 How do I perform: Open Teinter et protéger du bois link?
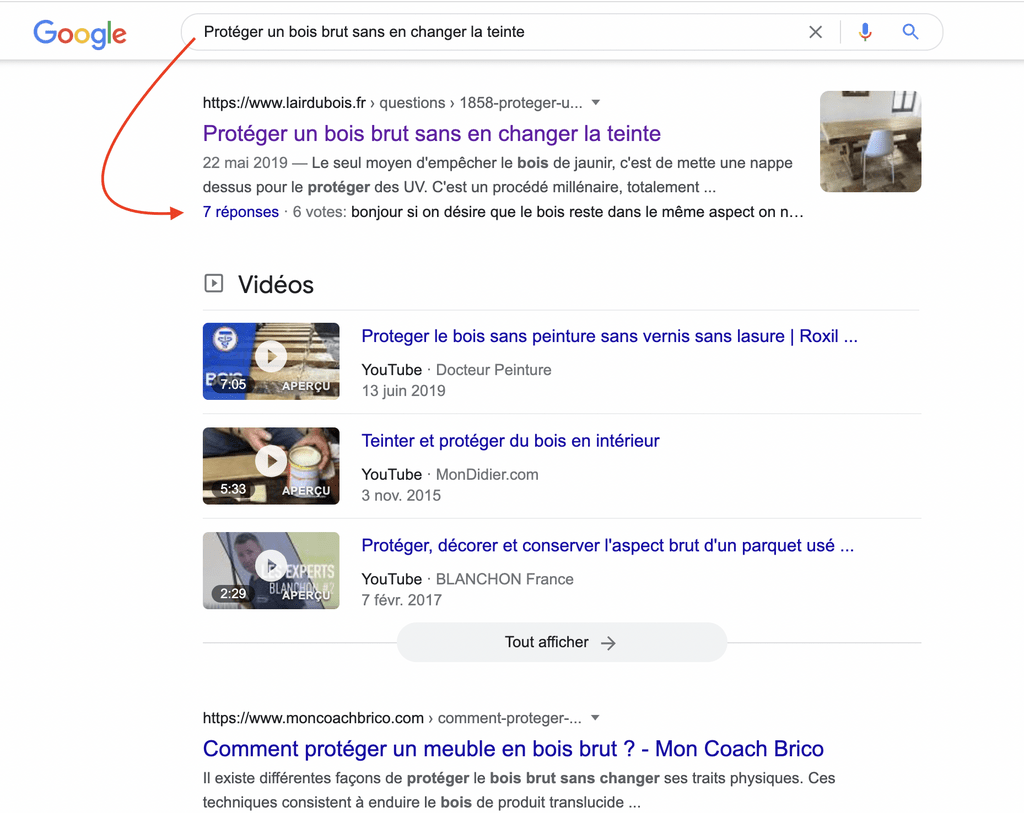point(510,440)
